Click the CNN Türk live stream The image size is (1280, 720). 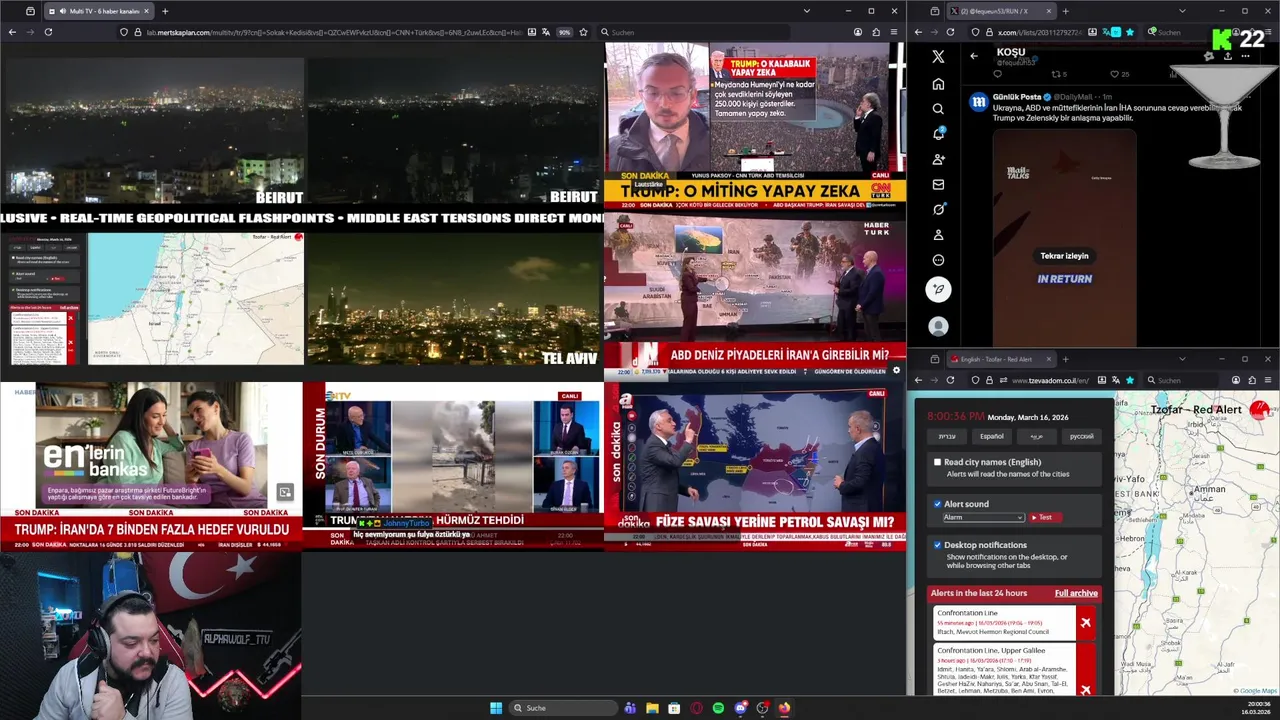(755, 125)
